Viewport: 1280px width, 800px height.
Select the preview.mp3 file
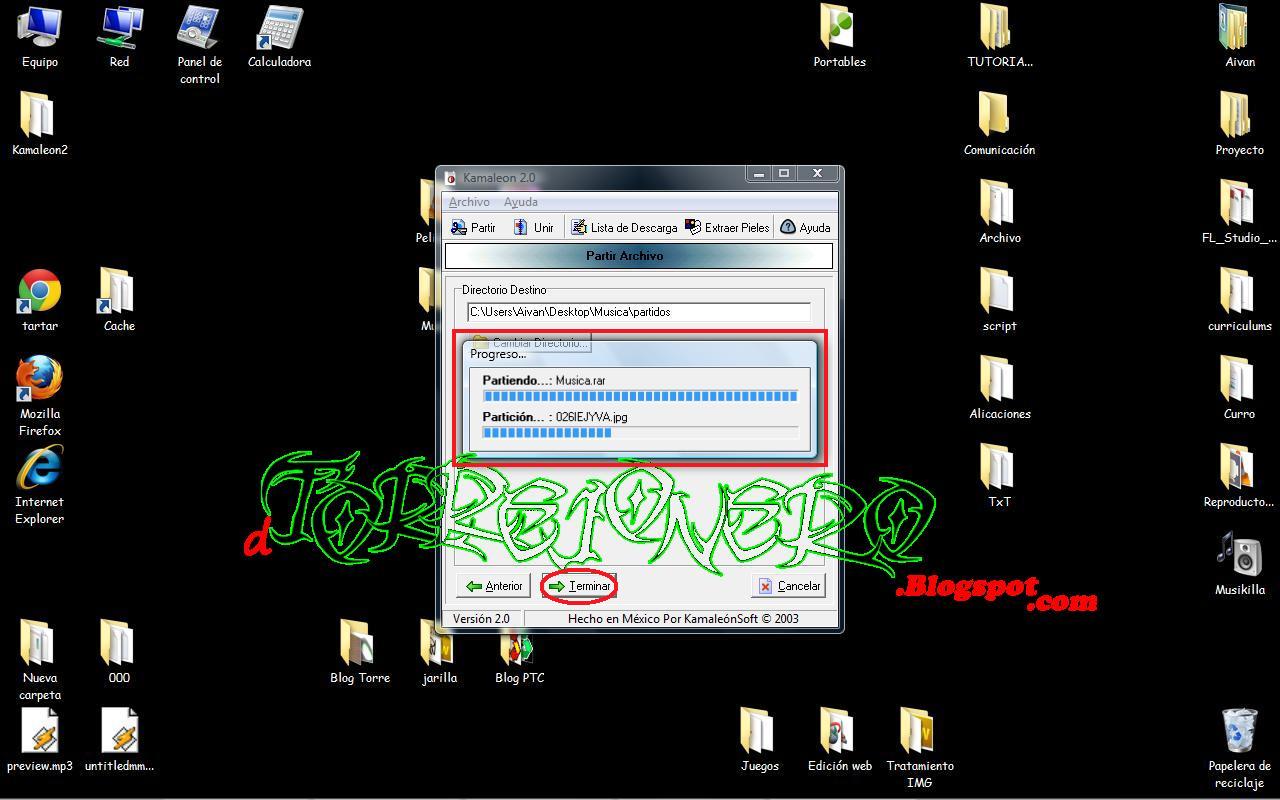coord(40,740)
